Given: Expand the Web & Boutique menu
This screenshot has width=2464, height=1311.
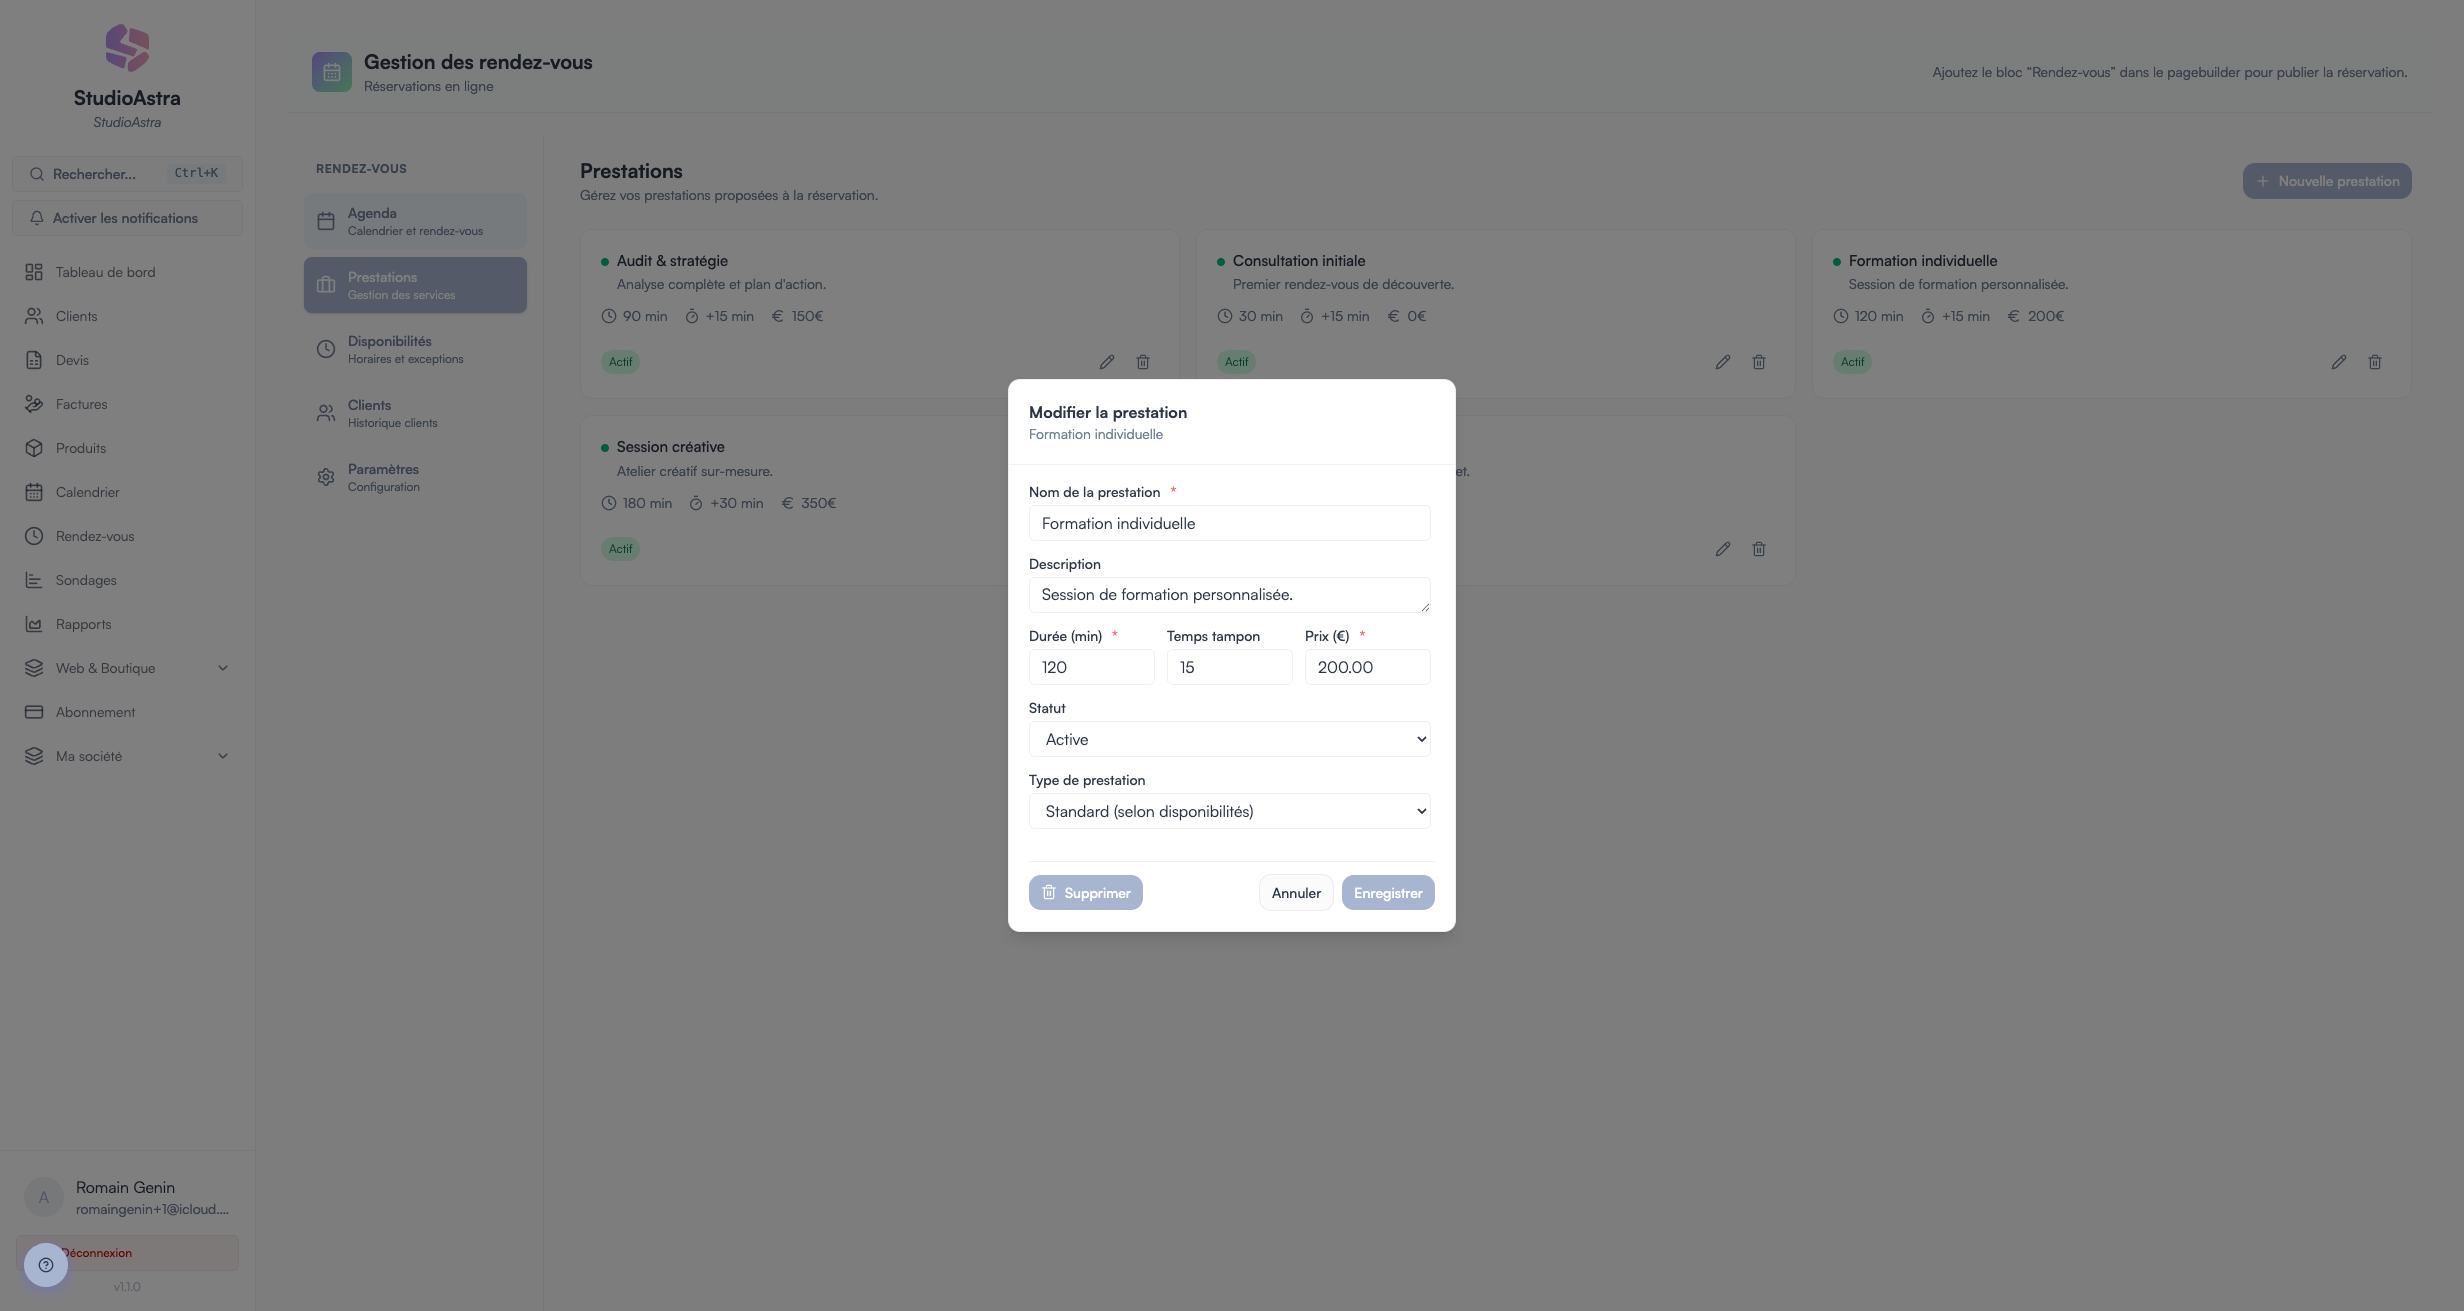Looking at the screenshot, I should pyautogui.click(x=127, y=668).
